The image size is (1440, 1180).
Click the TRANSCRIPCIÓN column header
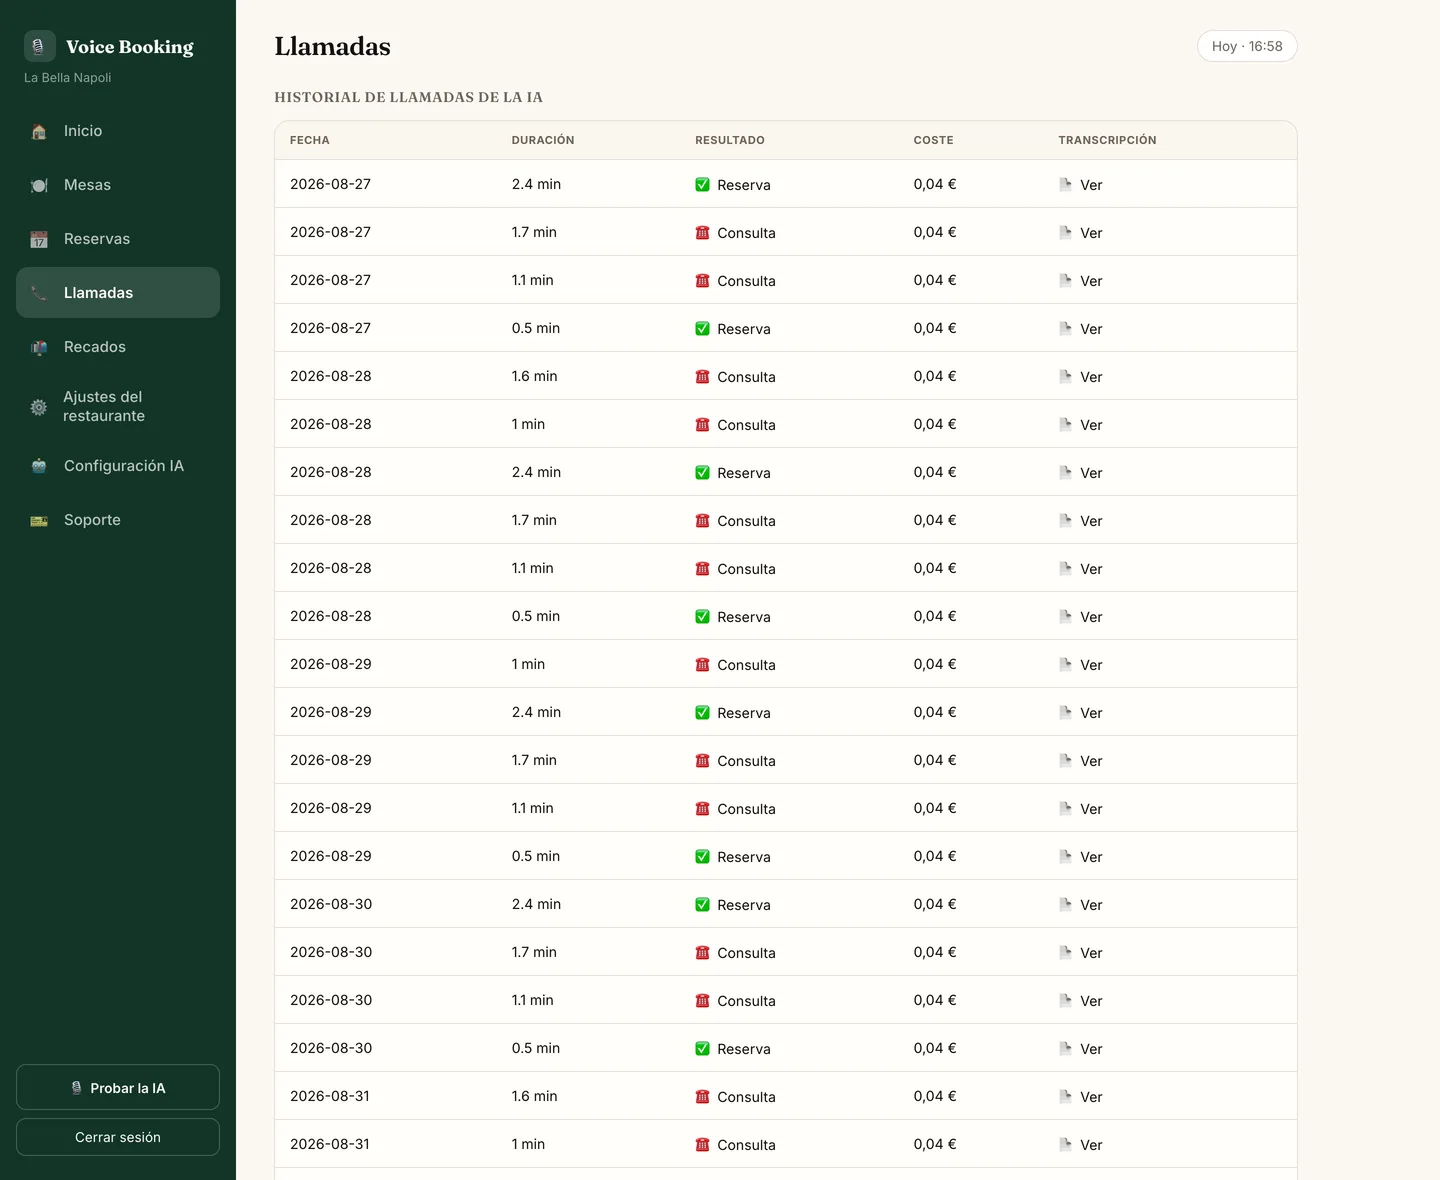(x=1107, y=140)
